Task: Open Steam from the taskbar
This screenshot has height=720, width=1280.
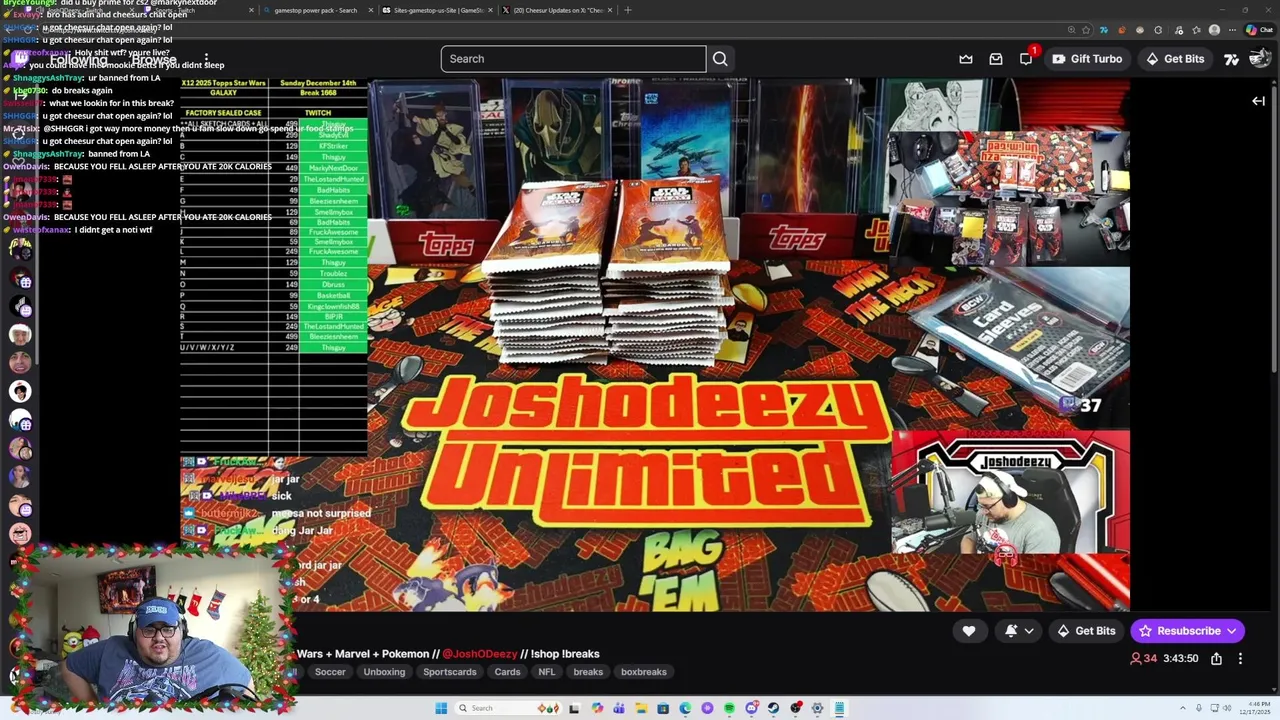Action: 773,708
